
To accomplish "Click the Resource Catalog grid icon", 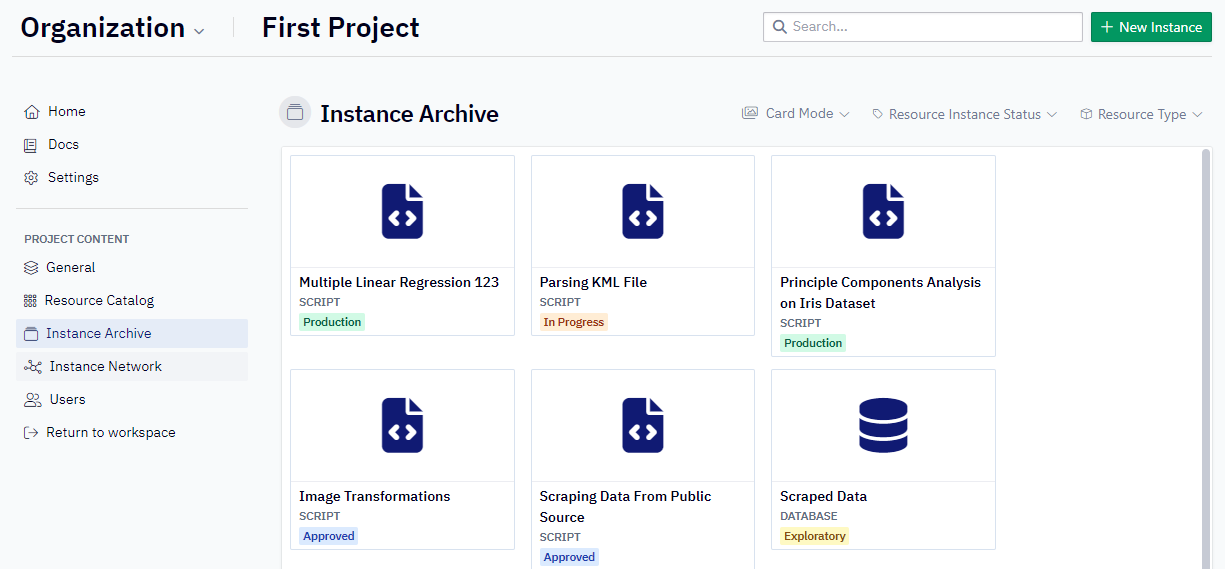I will click(31, 301).
